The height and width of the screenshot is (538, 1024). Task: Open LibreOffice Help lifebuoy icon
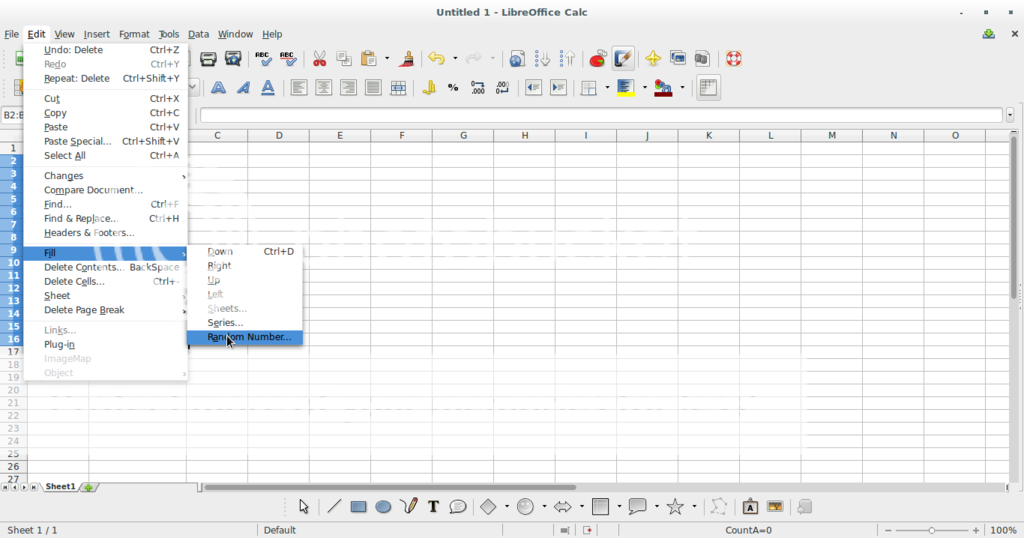[733, 59]
